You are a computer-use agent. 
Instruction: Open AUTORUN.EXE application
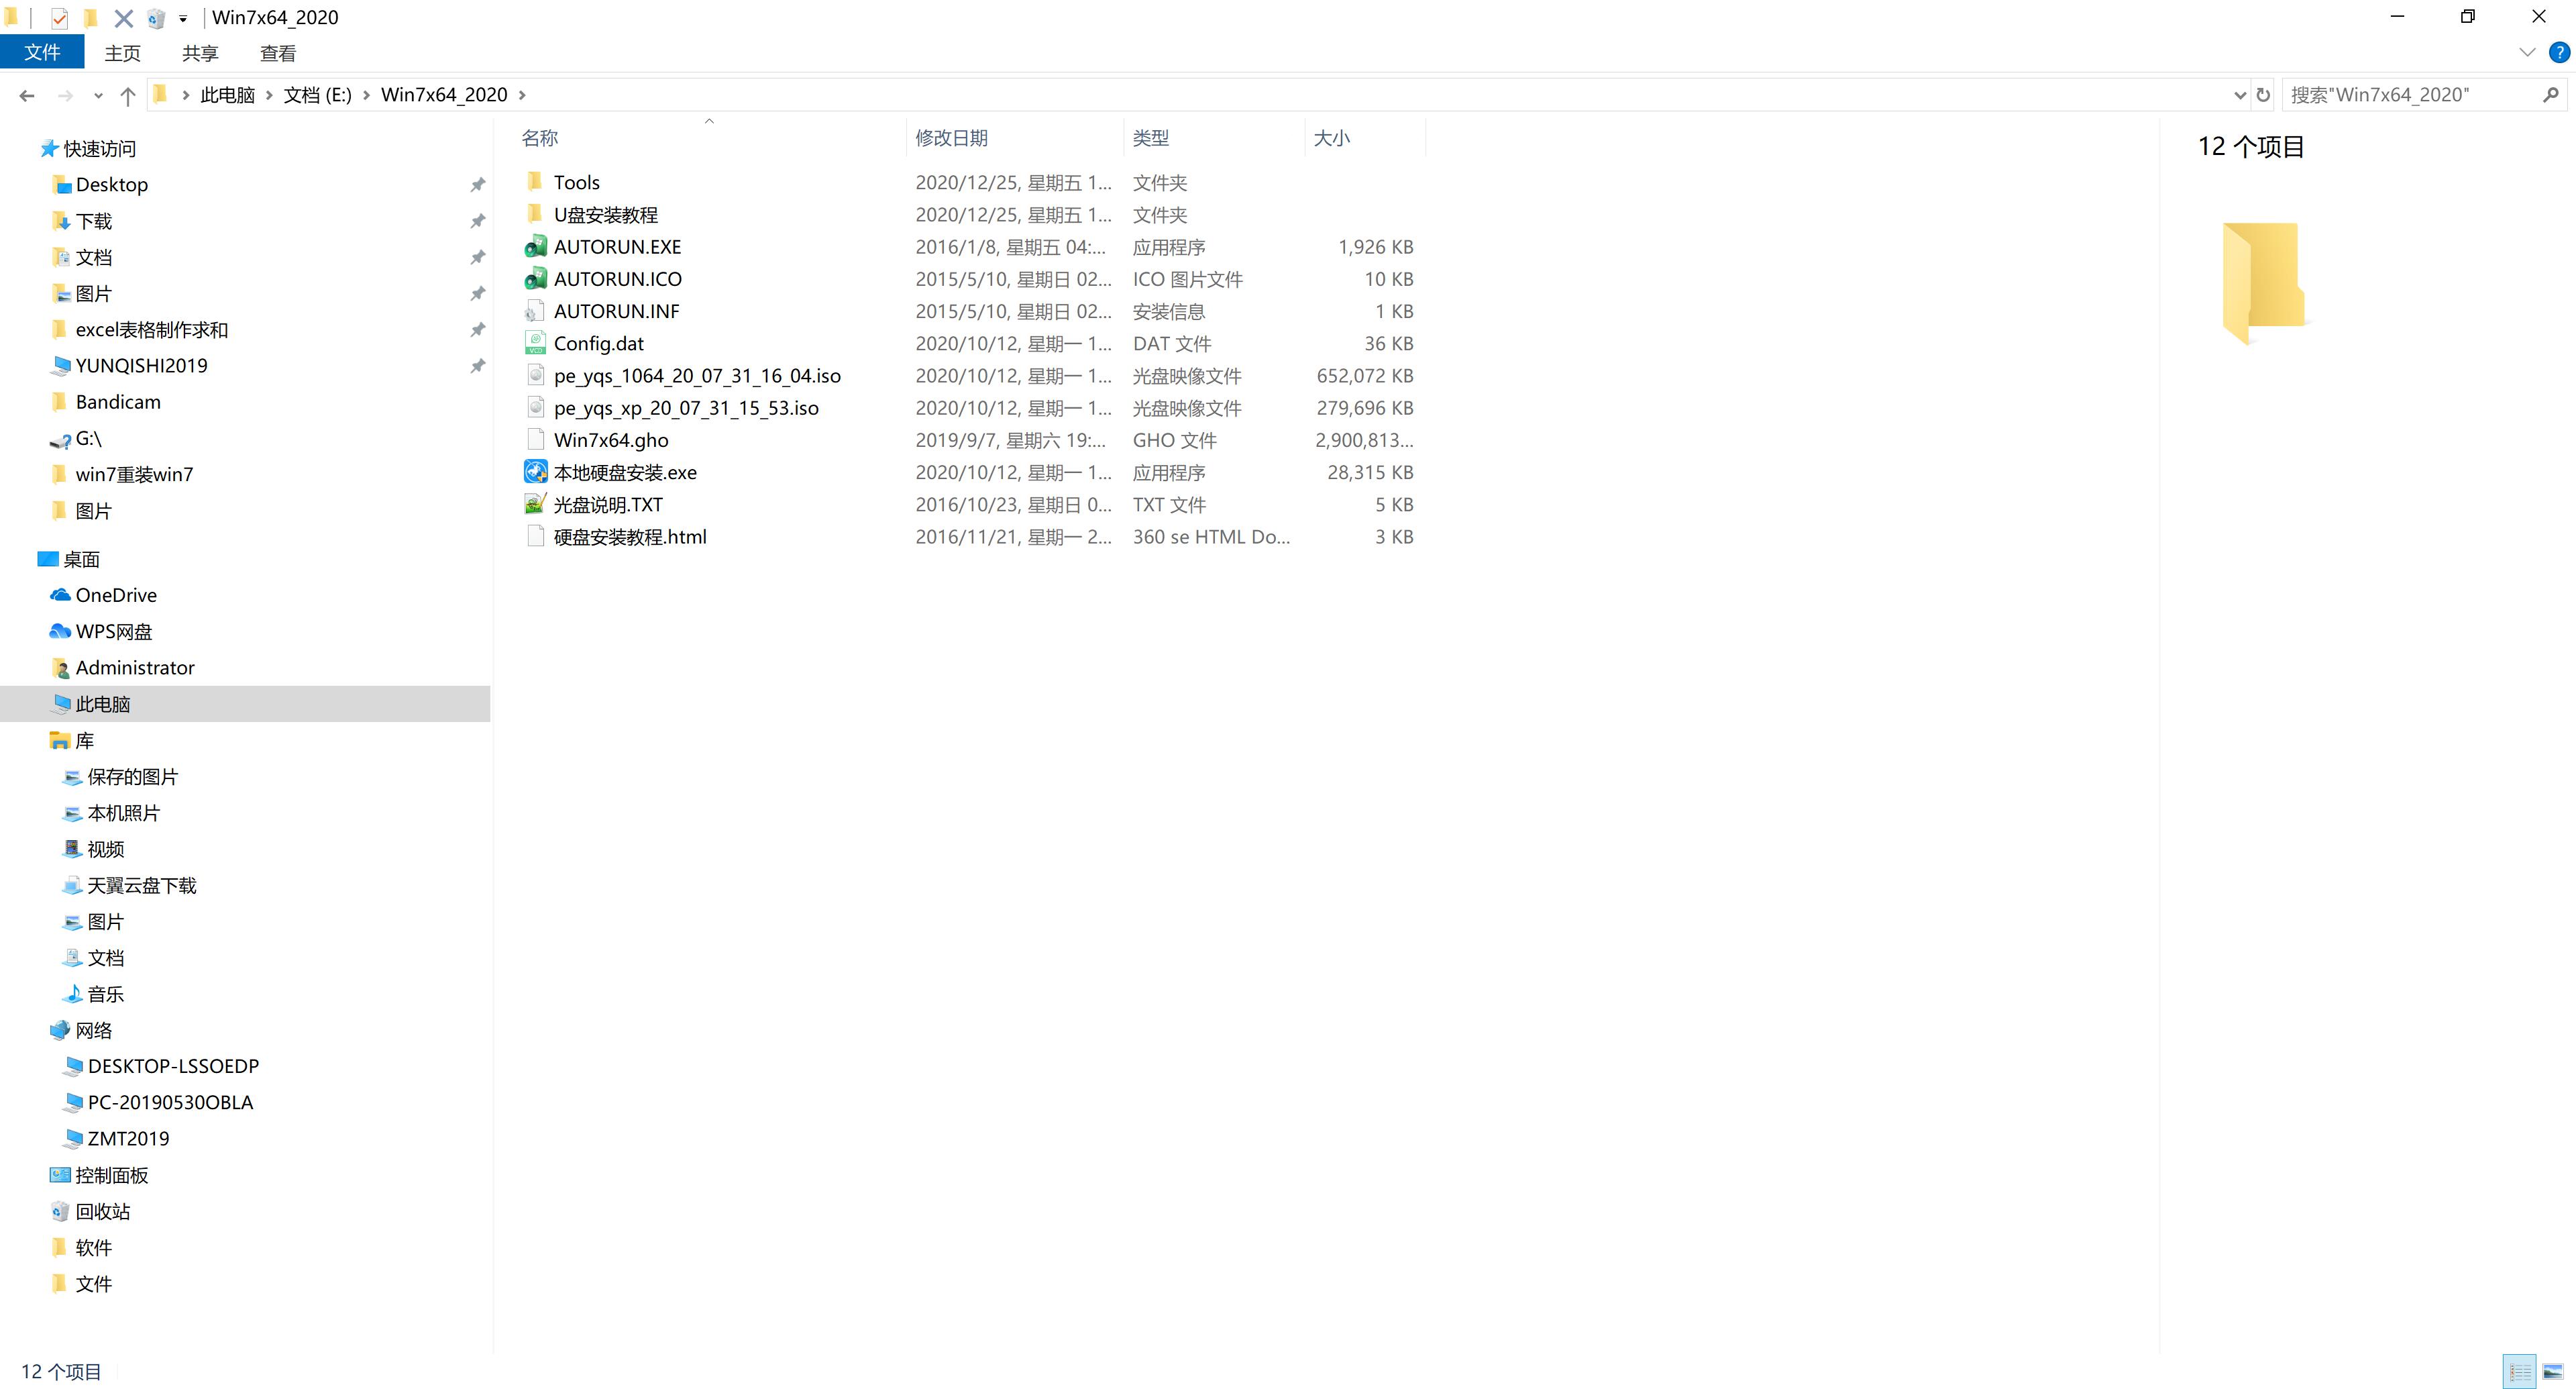pos(617,246)
